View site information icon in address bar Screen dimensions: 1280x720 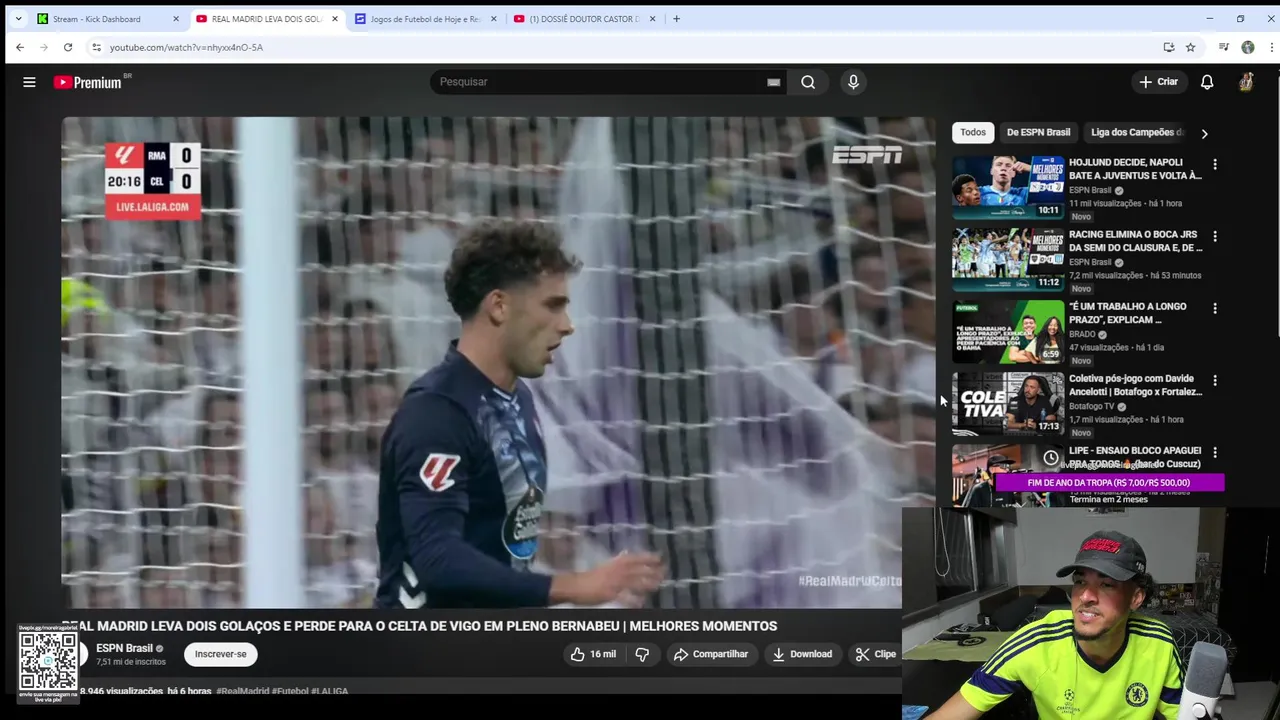[96, 47]
